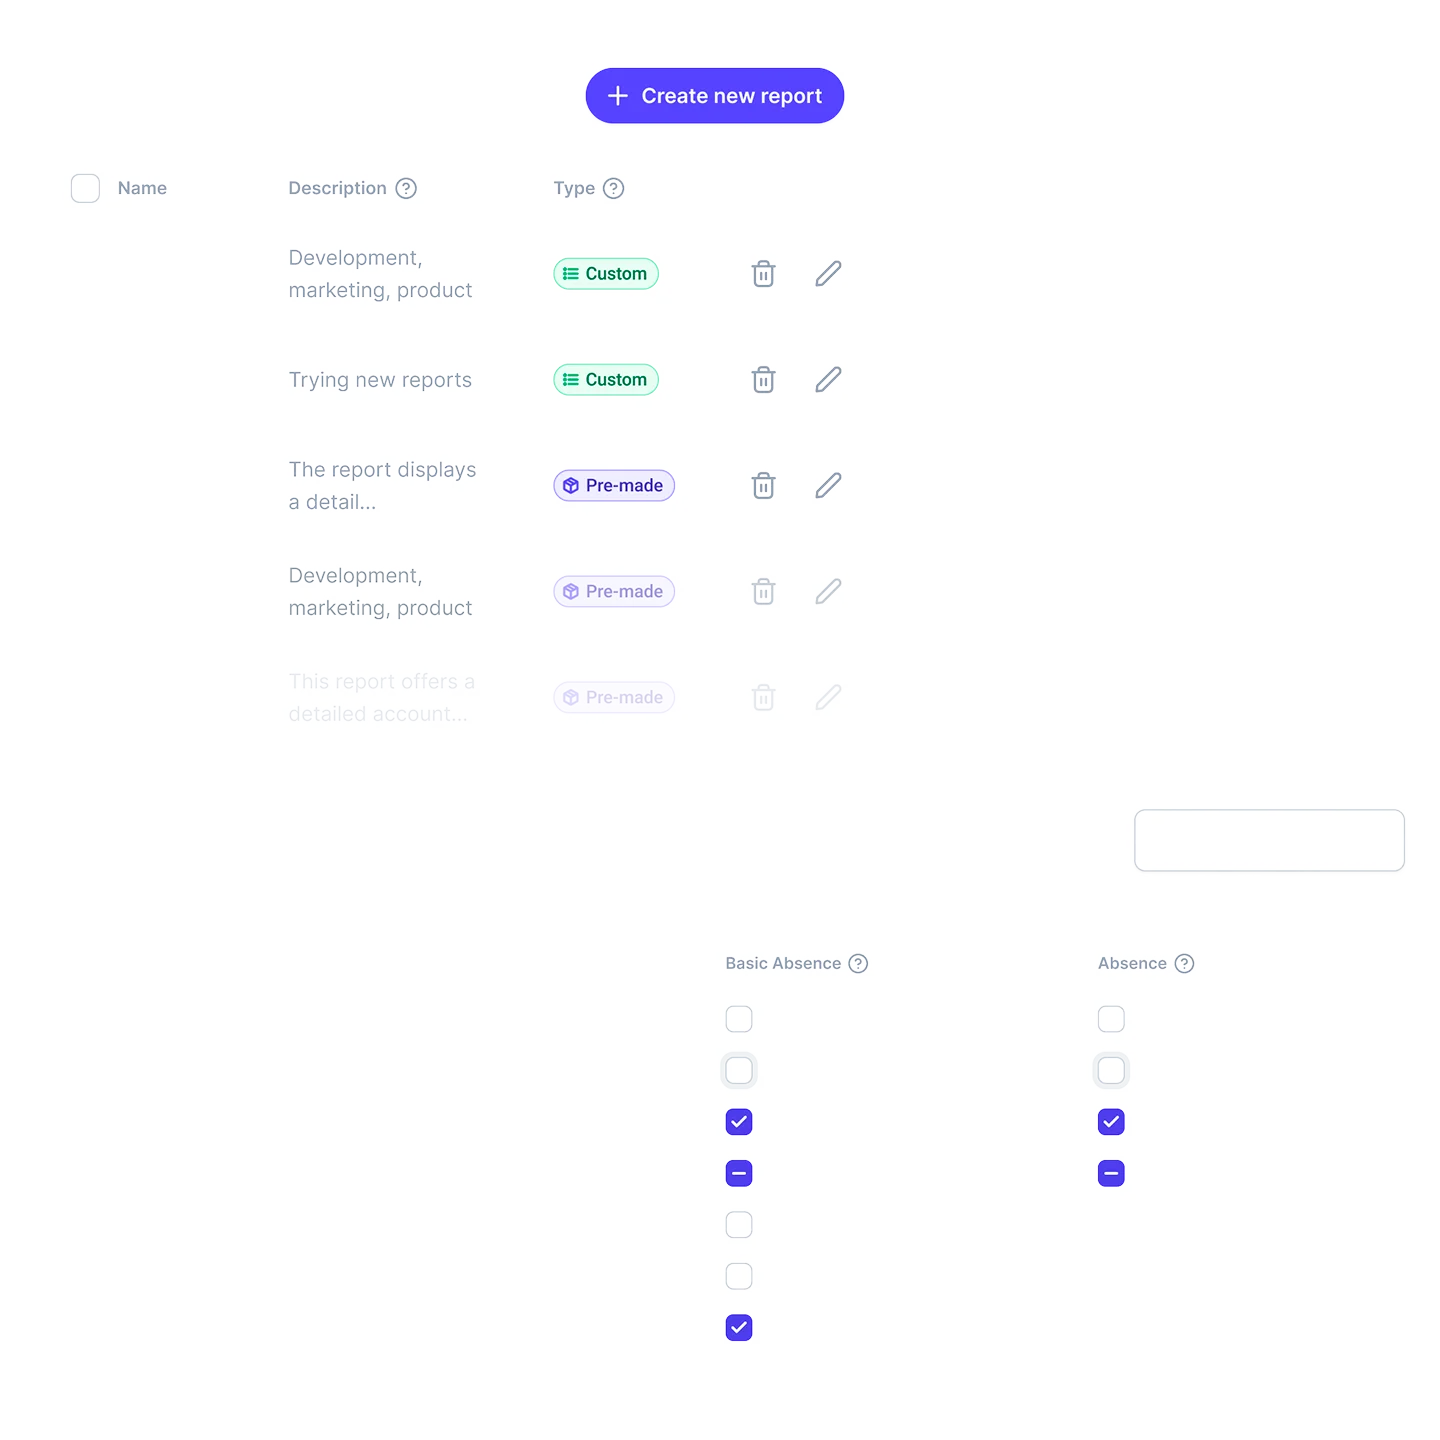
Task: Open the Type column help tooltip
Action: (x=613, y=188)
